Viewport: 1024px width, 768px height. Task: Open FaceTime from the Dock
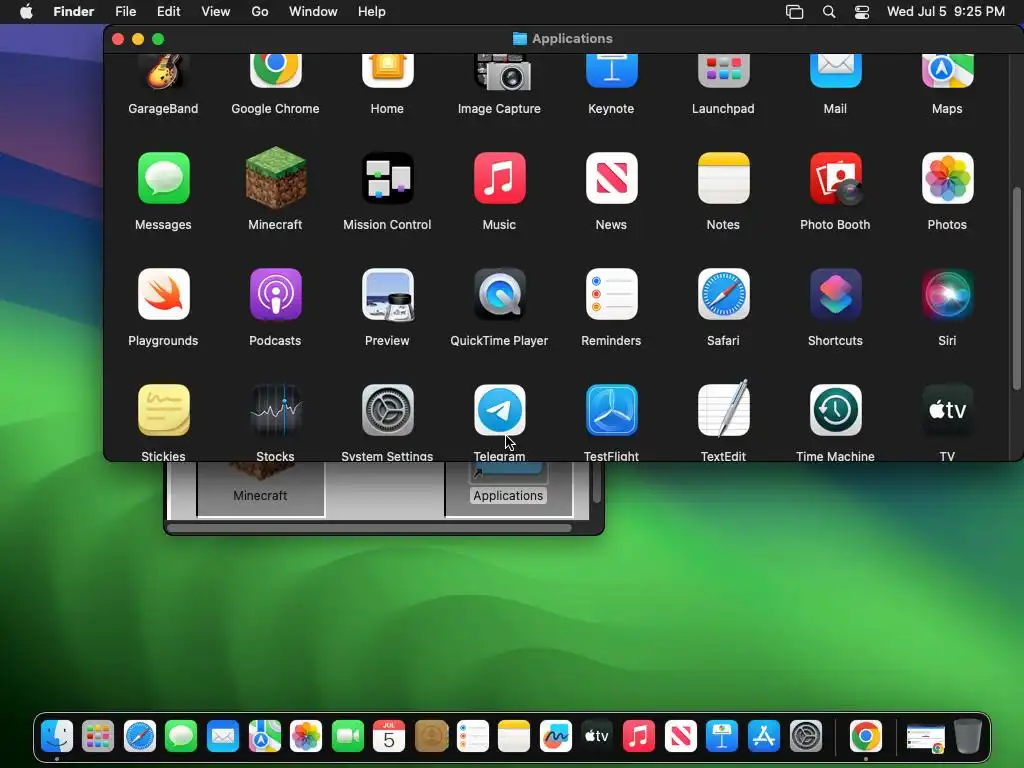pos(348,737)
